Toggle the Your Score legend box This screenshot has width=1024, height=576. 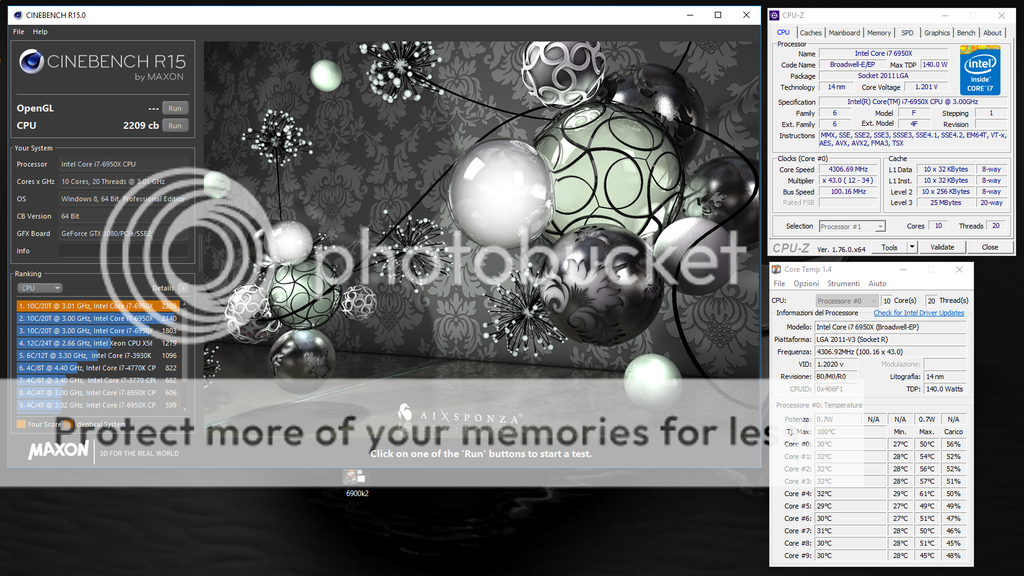21,424
